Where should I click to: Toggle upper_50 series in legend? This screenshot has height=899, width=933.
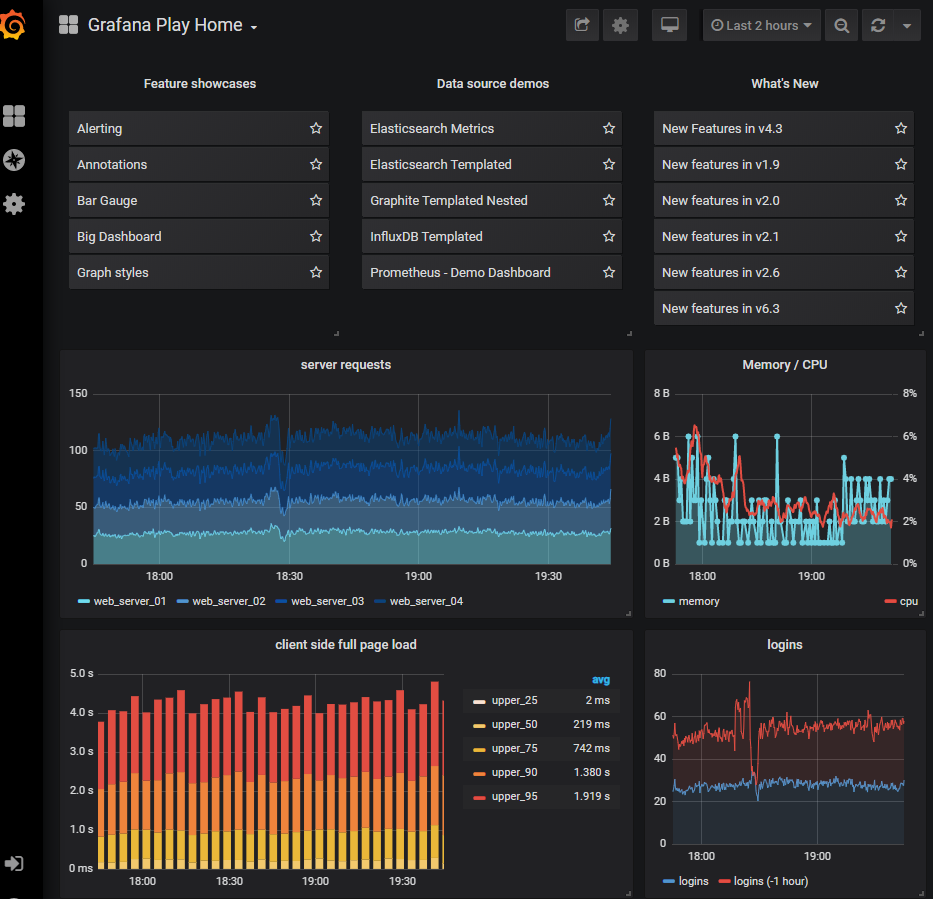click(x=514, y=724)
